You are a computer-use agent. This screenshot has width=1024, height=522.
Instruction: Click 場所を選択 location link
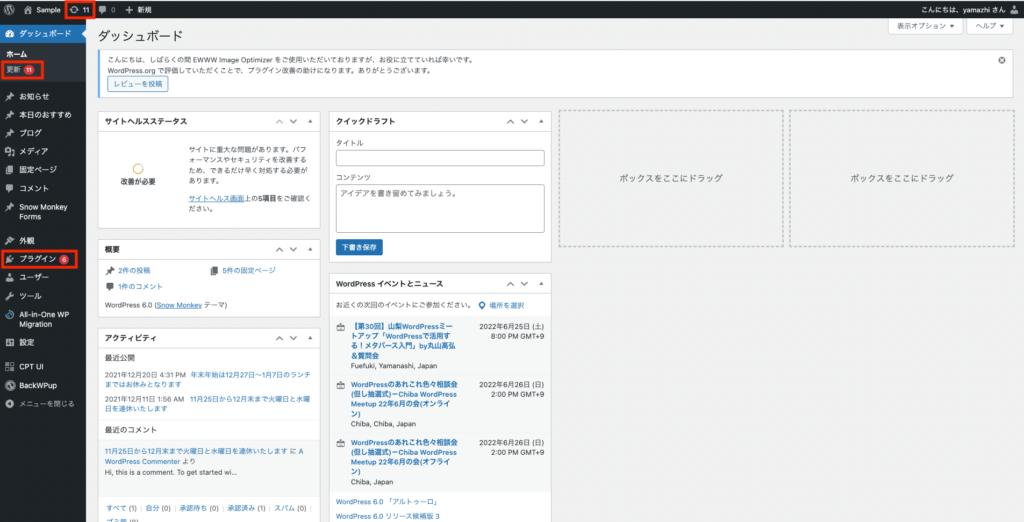click(x=506, y=306)
